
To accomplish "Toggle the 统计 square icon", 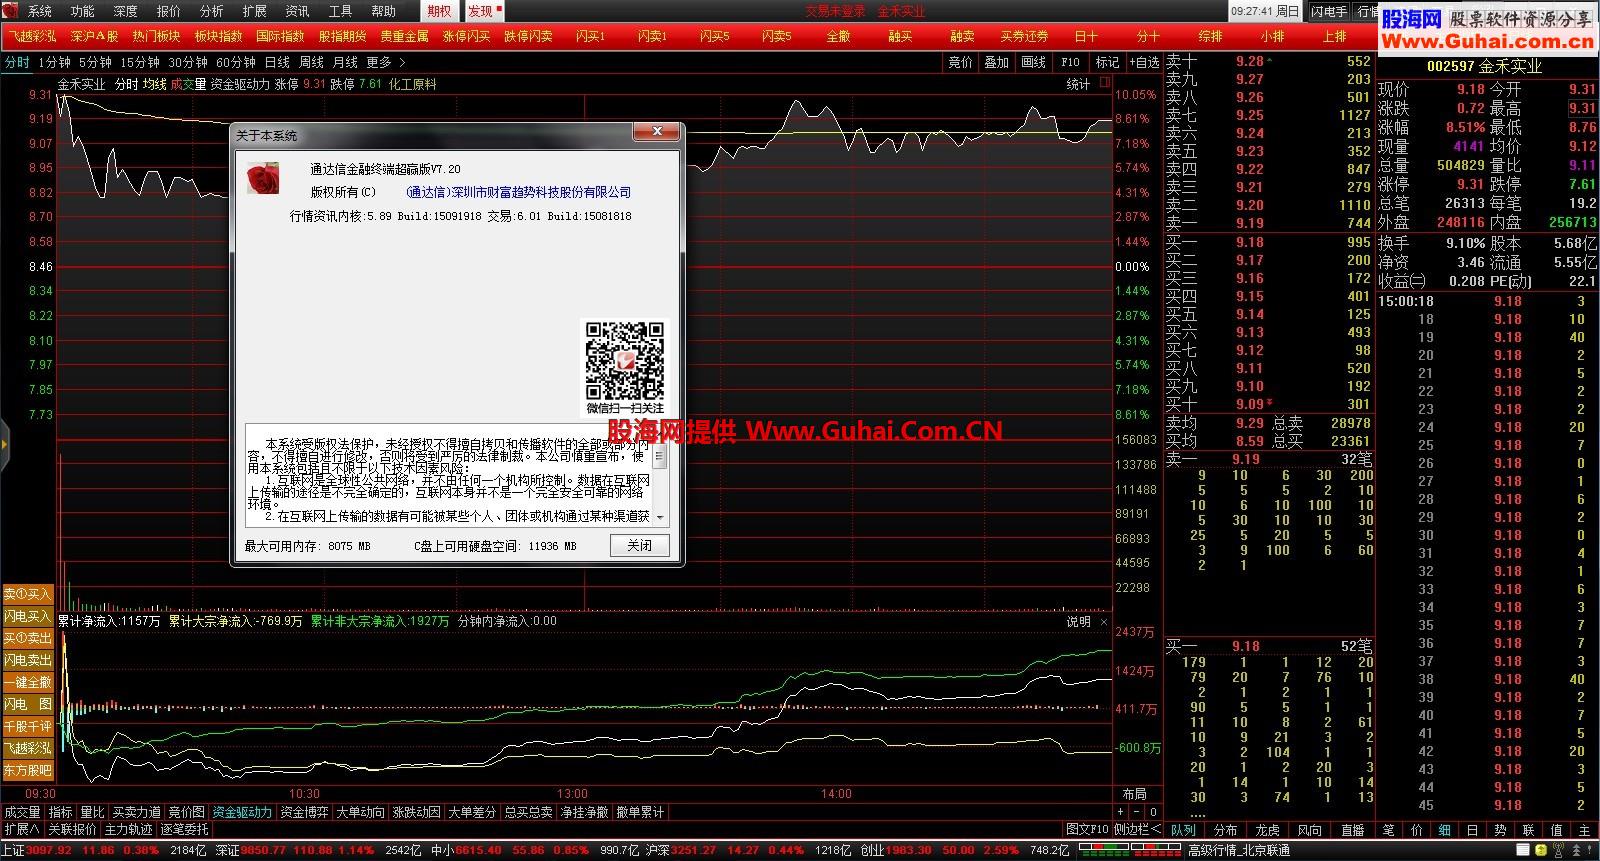I will [1105, 84].
